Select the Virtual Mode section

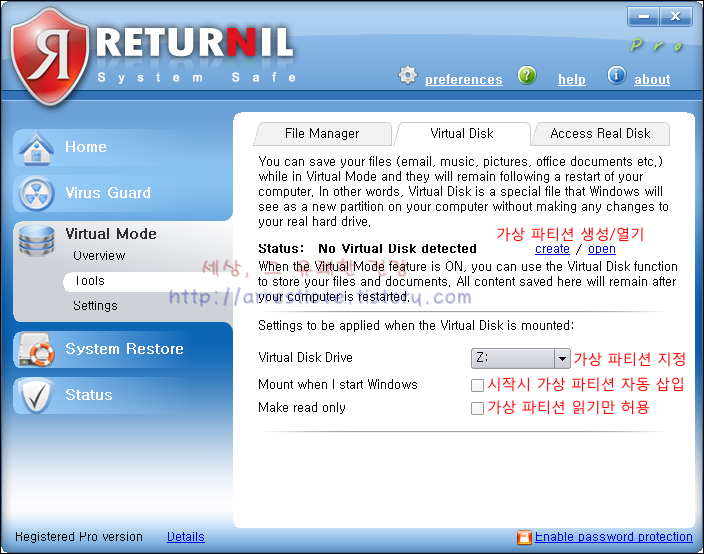[111, 234]
